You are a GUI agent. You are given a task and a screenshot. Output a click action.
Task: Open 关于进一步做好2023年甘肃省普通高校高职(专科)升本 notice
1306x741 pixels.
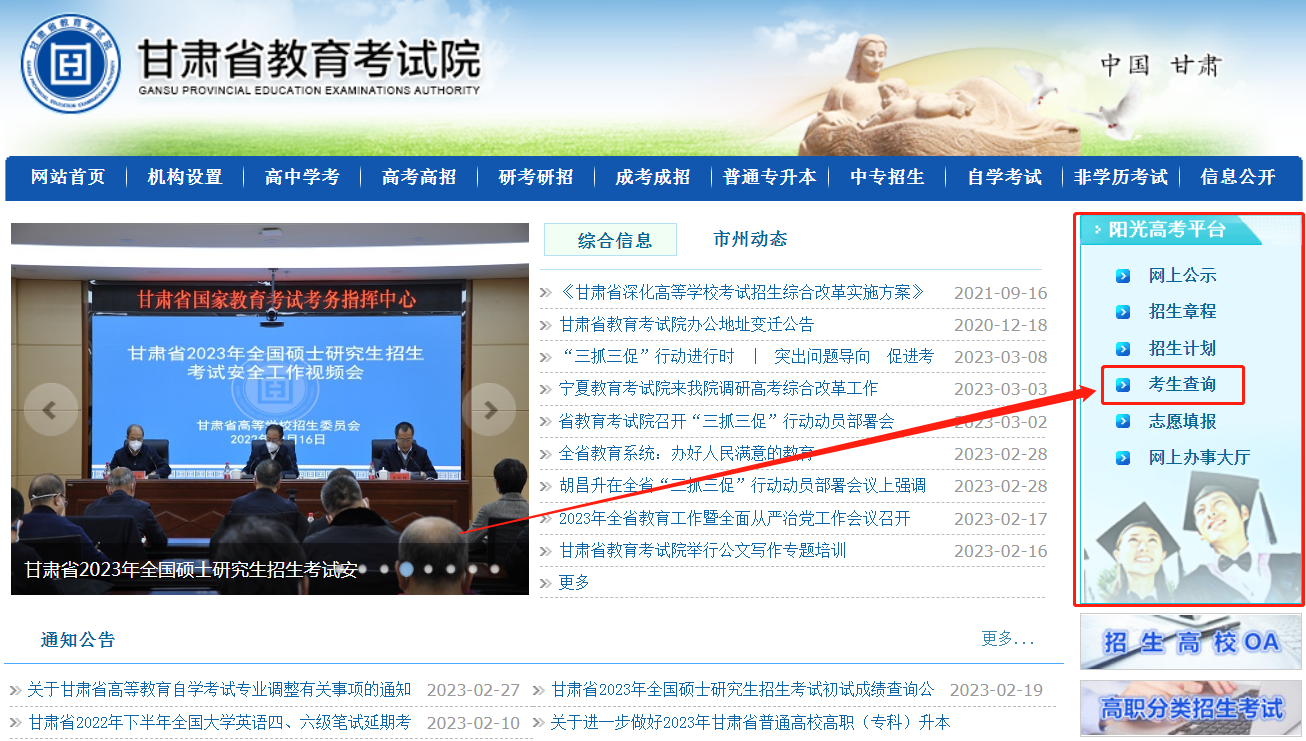coord(750,722)
